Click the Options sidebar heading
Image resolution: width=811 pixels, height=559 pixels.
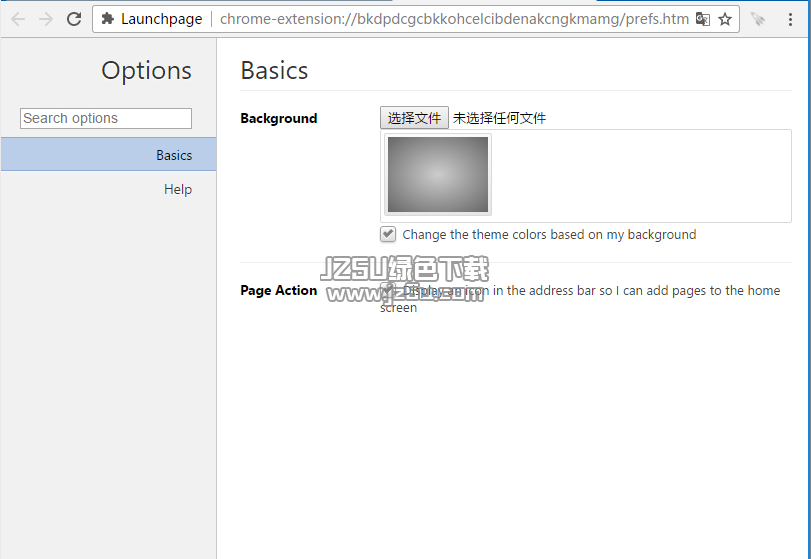[146, 70]
